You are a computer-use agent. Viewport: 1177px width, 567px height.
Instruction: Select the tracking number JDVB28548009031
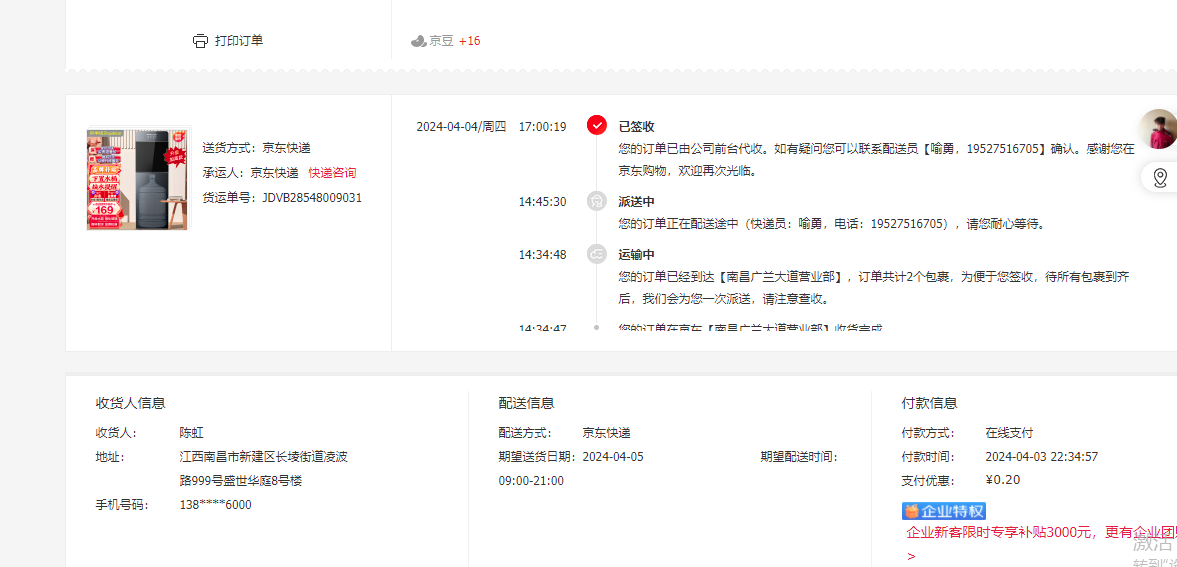[x=312, y=198]
